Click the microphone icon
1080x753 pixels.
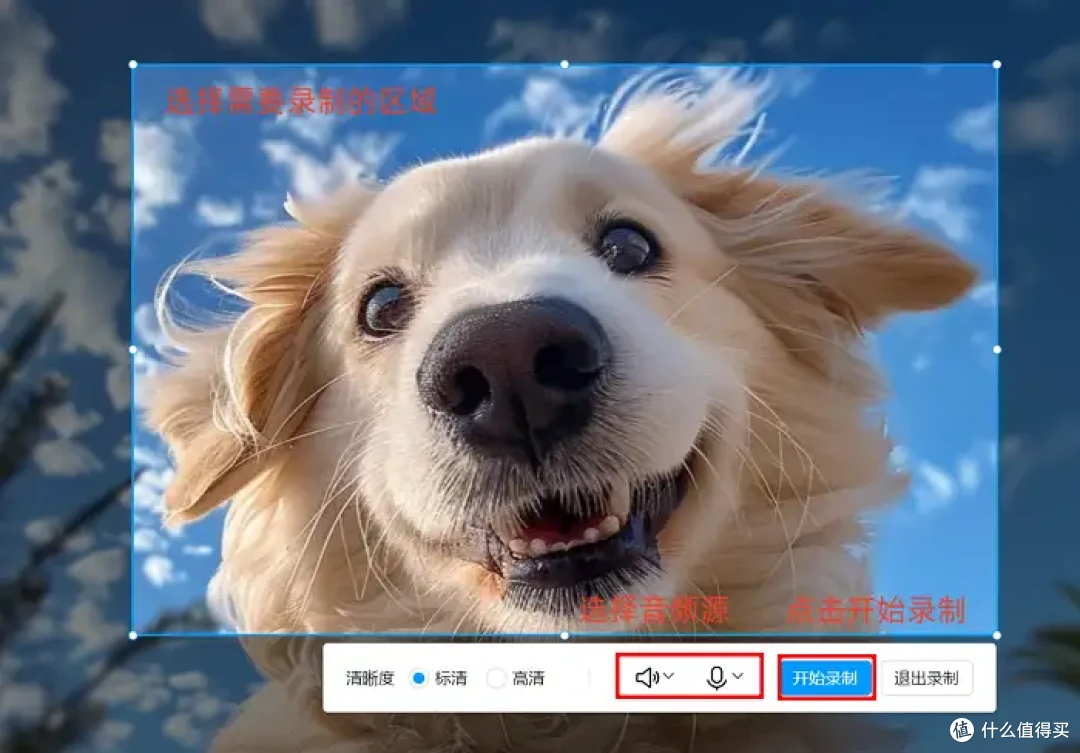[x=716, y=678]
